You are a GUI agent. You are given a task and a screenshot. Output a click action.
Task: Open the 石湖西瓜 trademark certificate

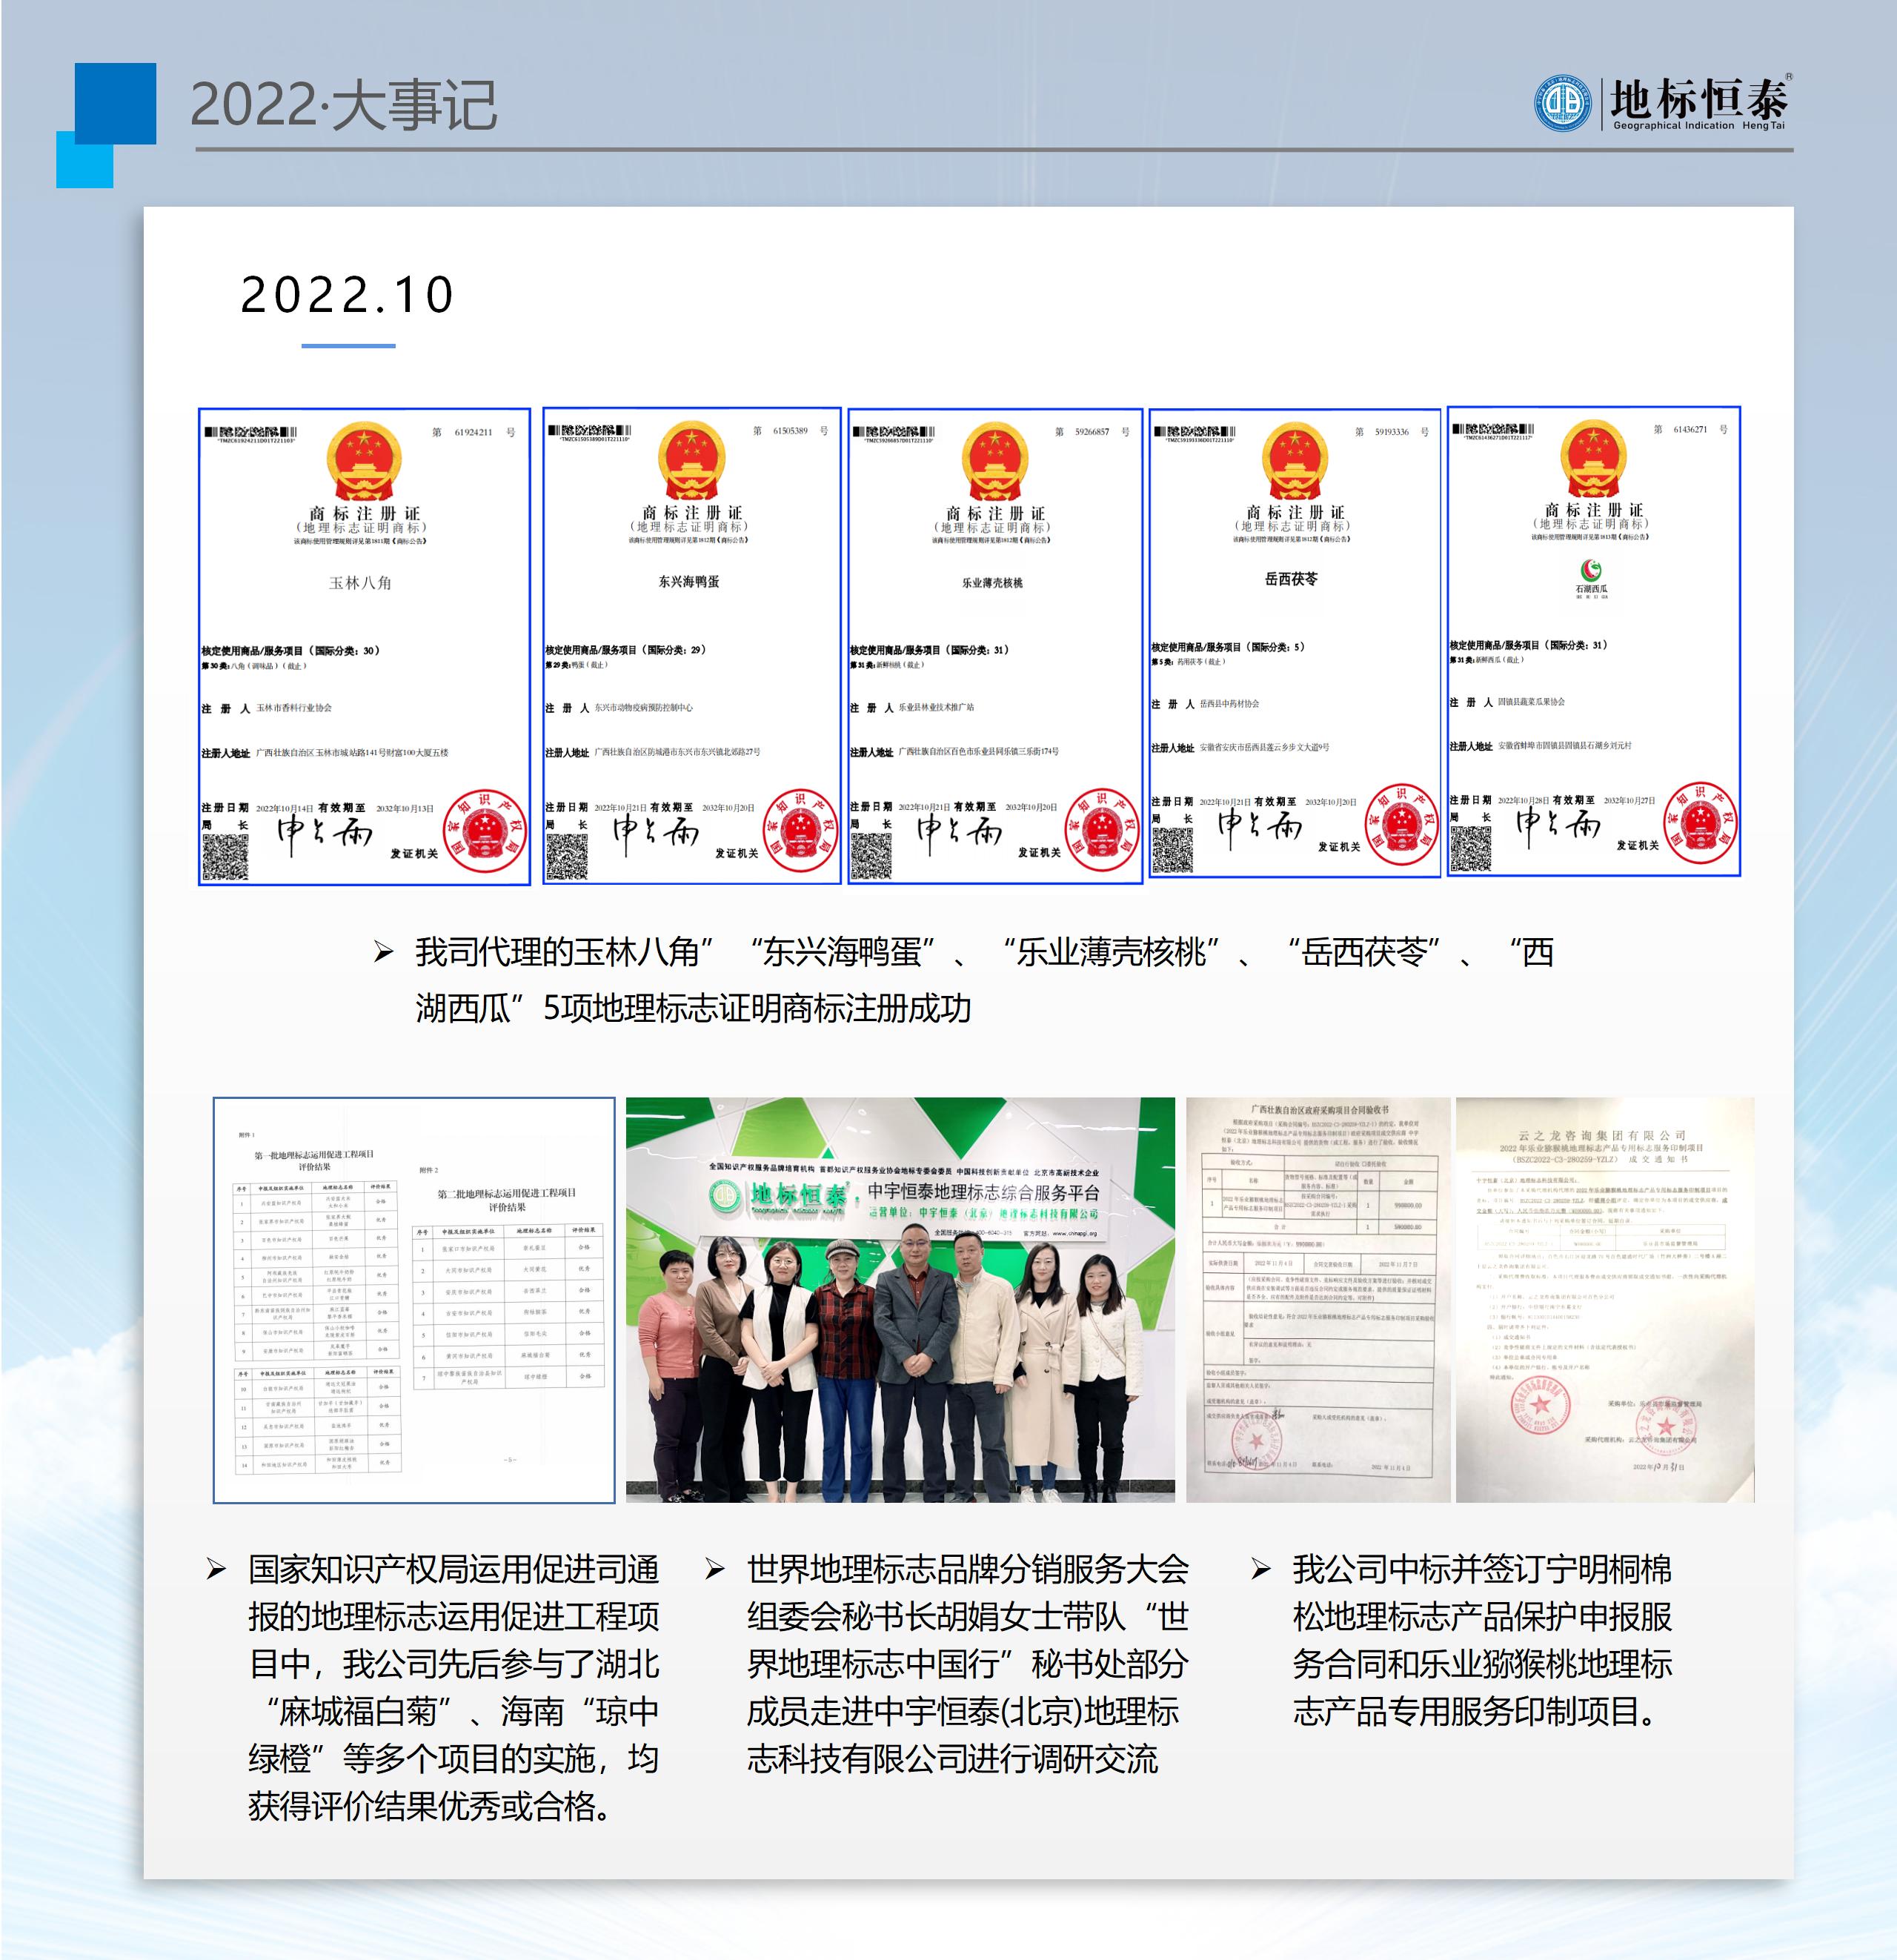click(x=1594, y=641)
